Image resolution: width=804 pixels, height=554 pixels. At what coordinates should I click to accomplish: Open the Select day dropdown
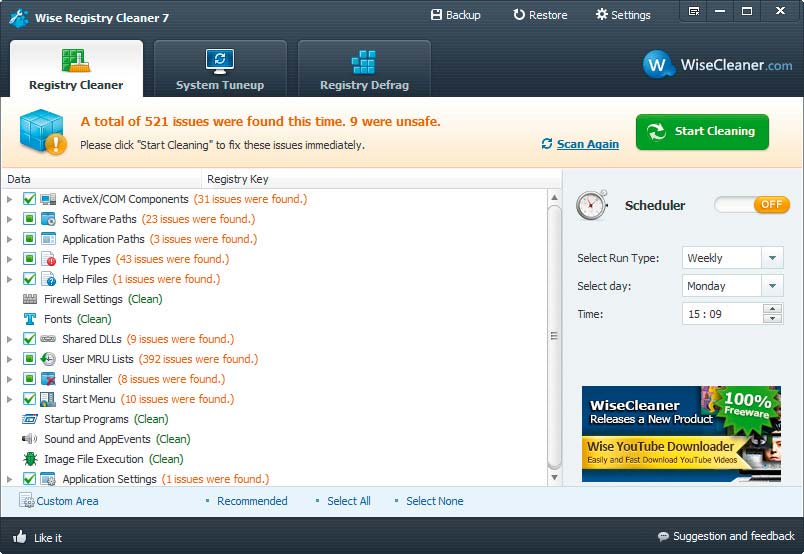[x=772, y=286]
